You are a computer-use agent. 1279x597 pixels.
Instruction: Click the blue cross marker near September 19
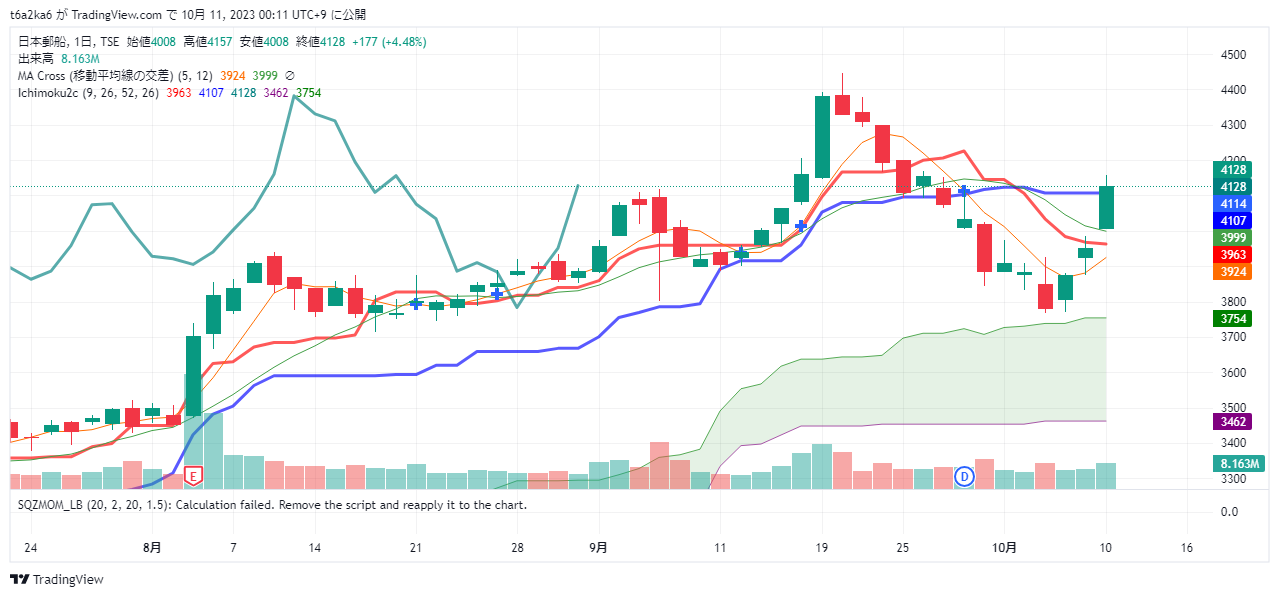[801, 226]
